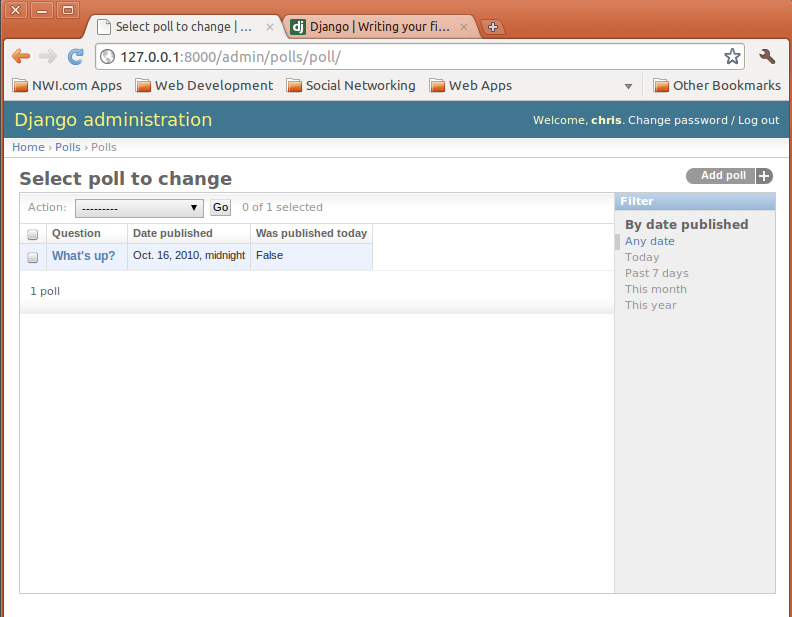Image resolution: width=792 pixels, height=617 pixels.
Task: Maximize the browser window
Action: pos(68,10)
